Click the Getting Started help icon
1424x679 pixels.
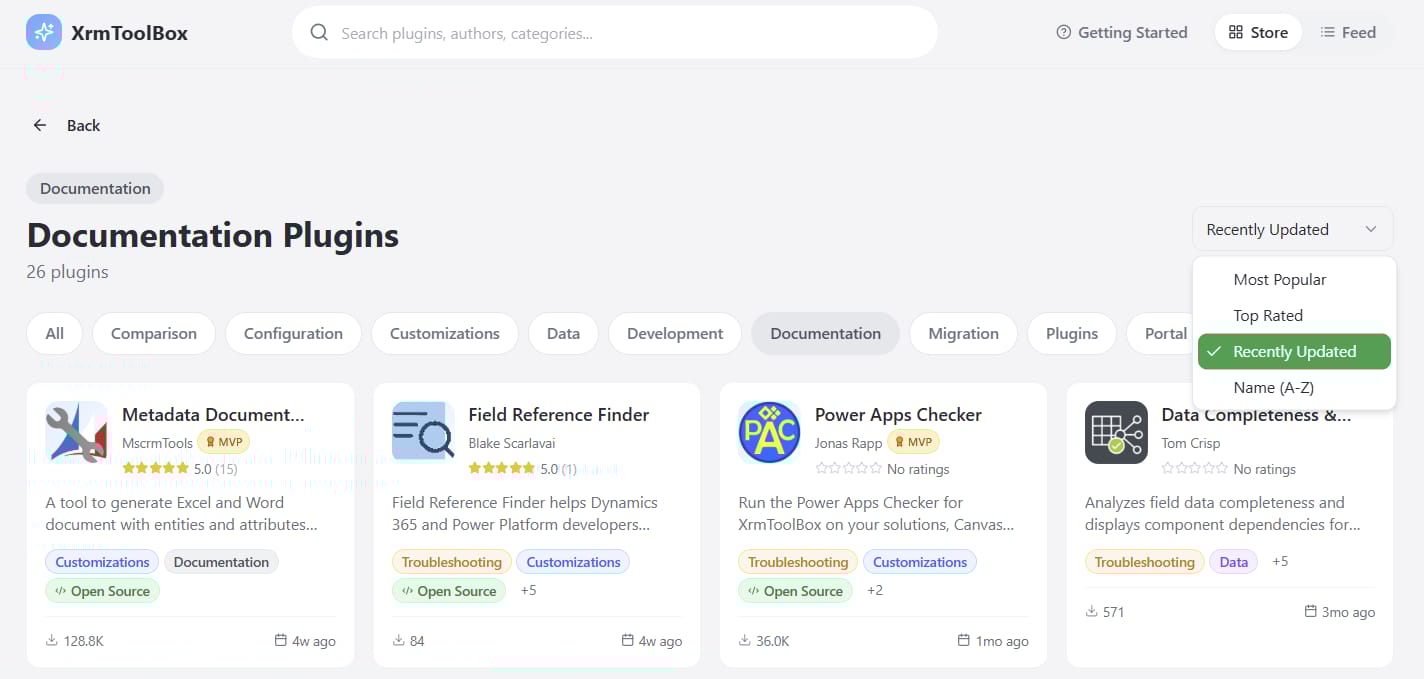click(1063, 32)
